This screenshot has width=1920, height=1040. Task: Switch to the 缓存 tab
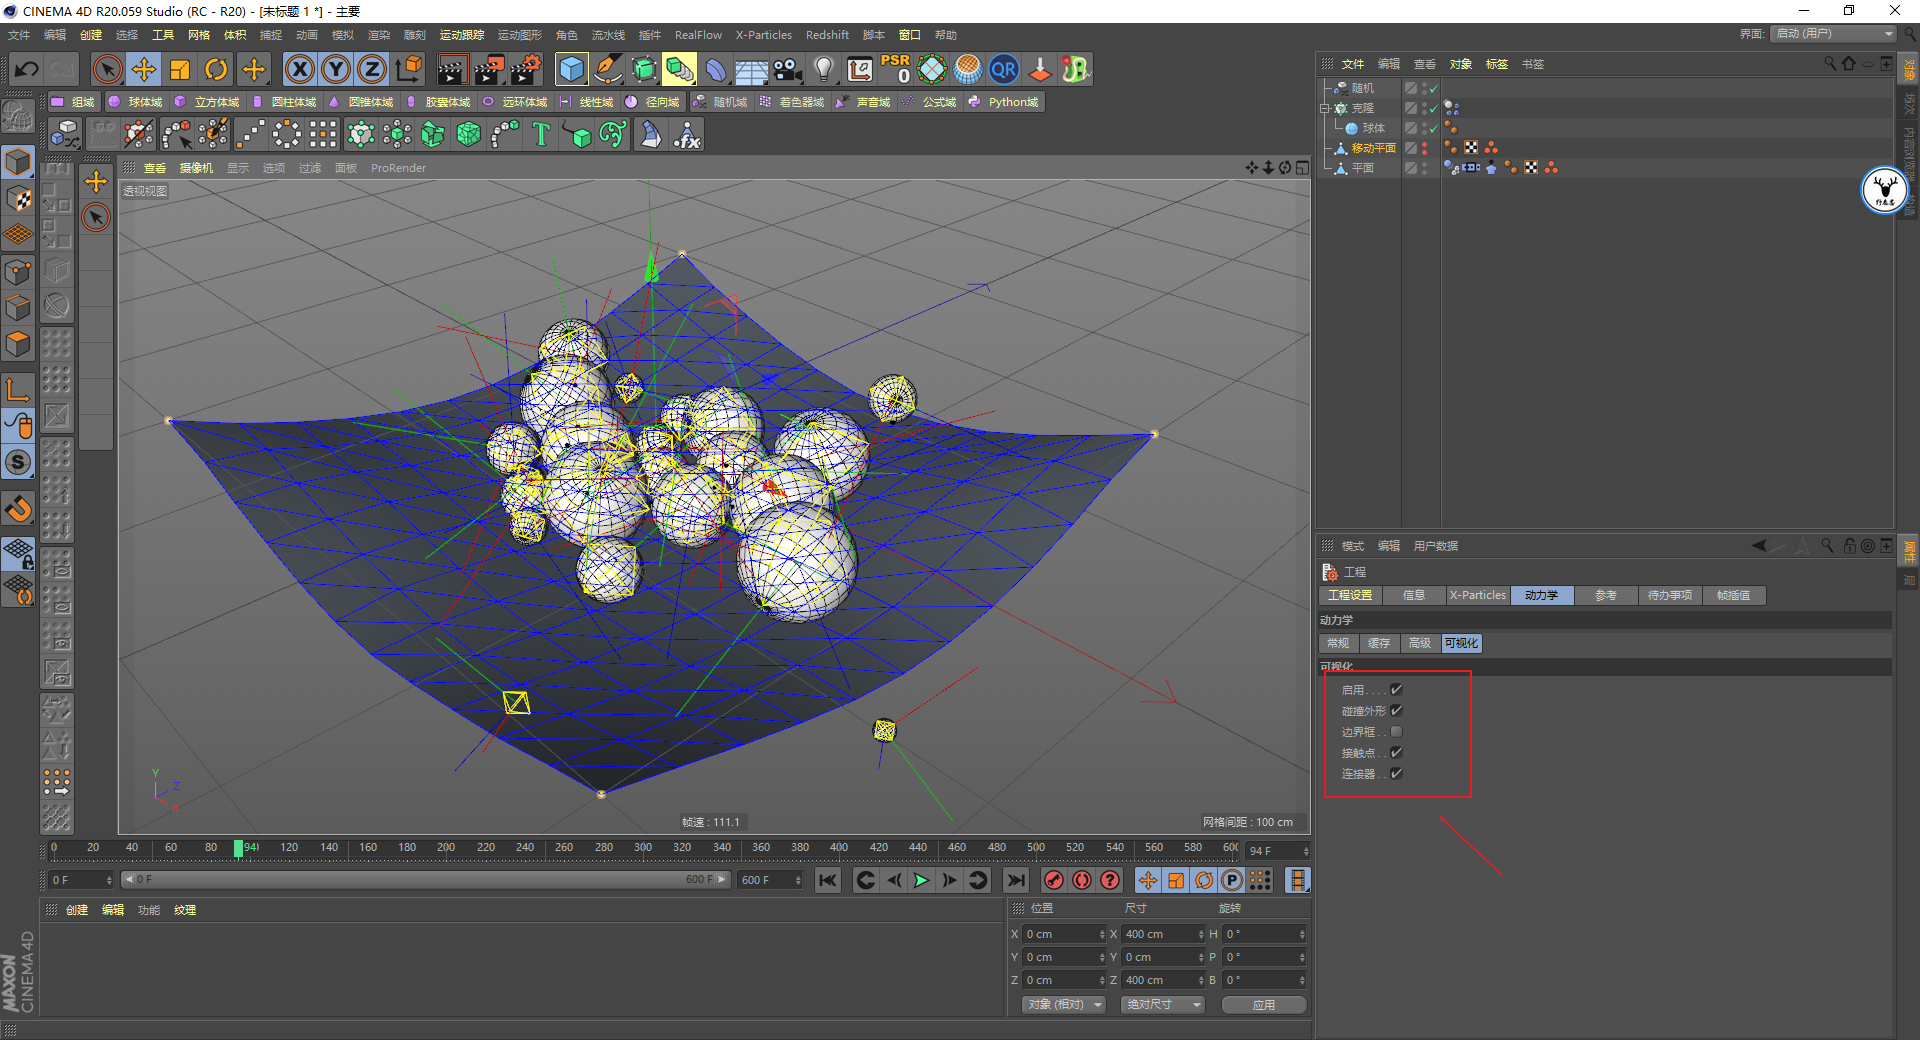[x=1379, y=643]
